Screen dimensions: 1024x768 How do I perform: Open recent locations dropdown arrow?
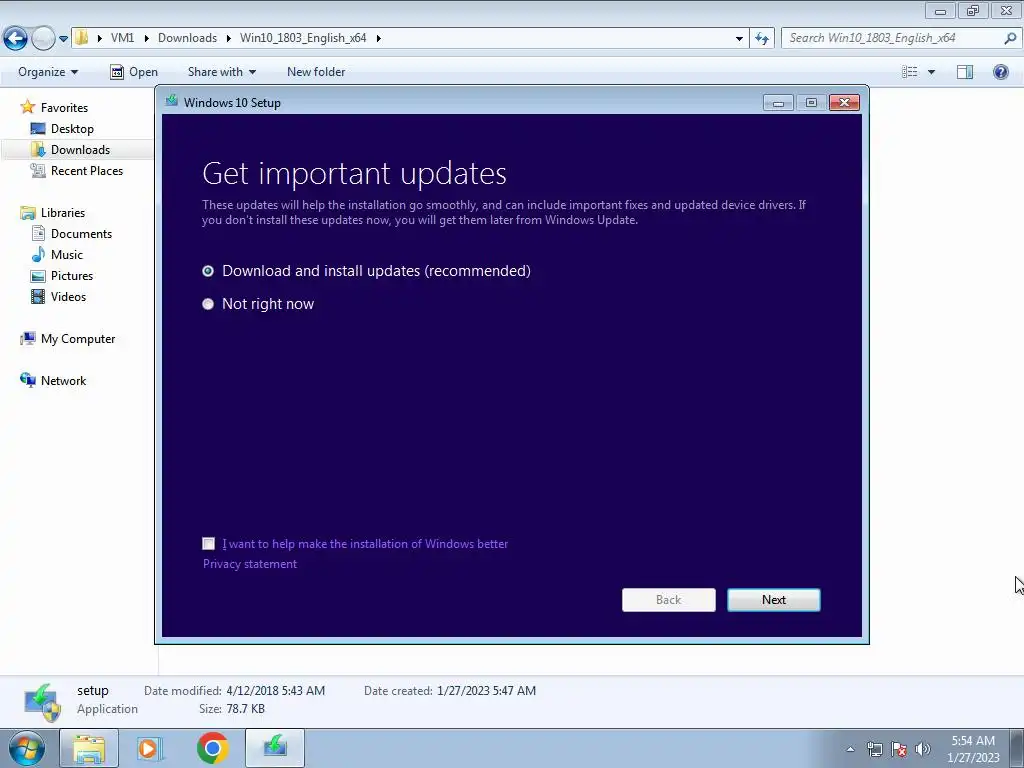[63, 39]
